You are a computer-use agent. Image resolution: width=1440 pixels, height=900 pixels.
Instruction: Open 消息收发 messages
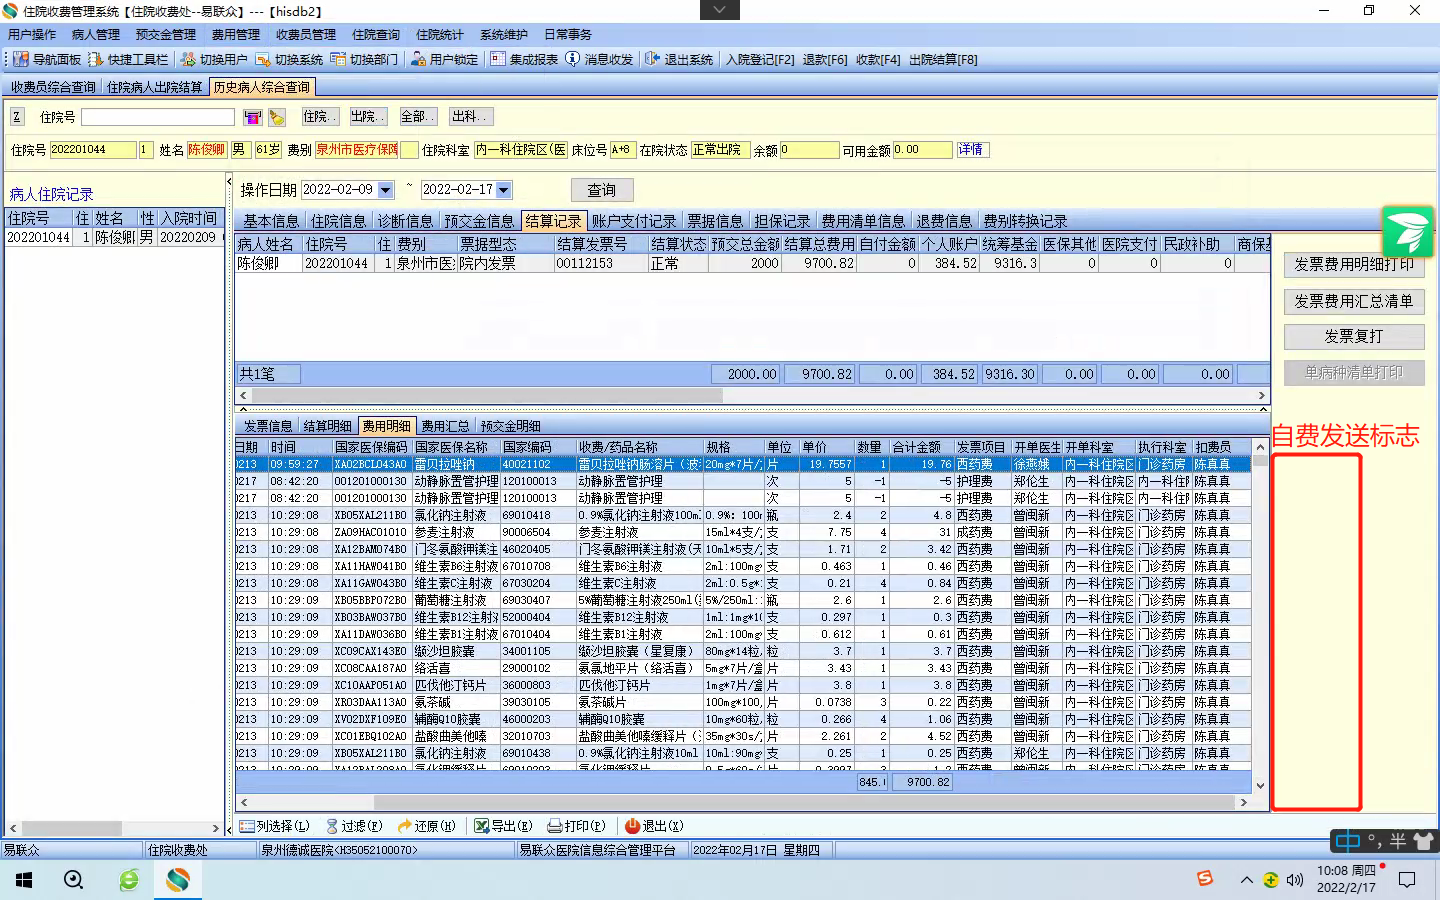pos(599,60)
